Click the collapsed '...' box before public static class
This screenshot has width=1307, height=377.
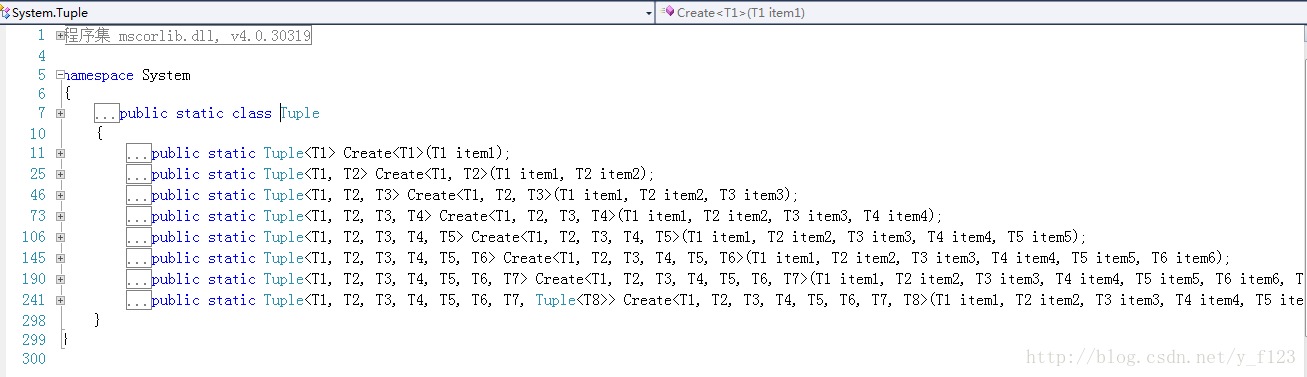pyautogui.click(x=106, y=113)
